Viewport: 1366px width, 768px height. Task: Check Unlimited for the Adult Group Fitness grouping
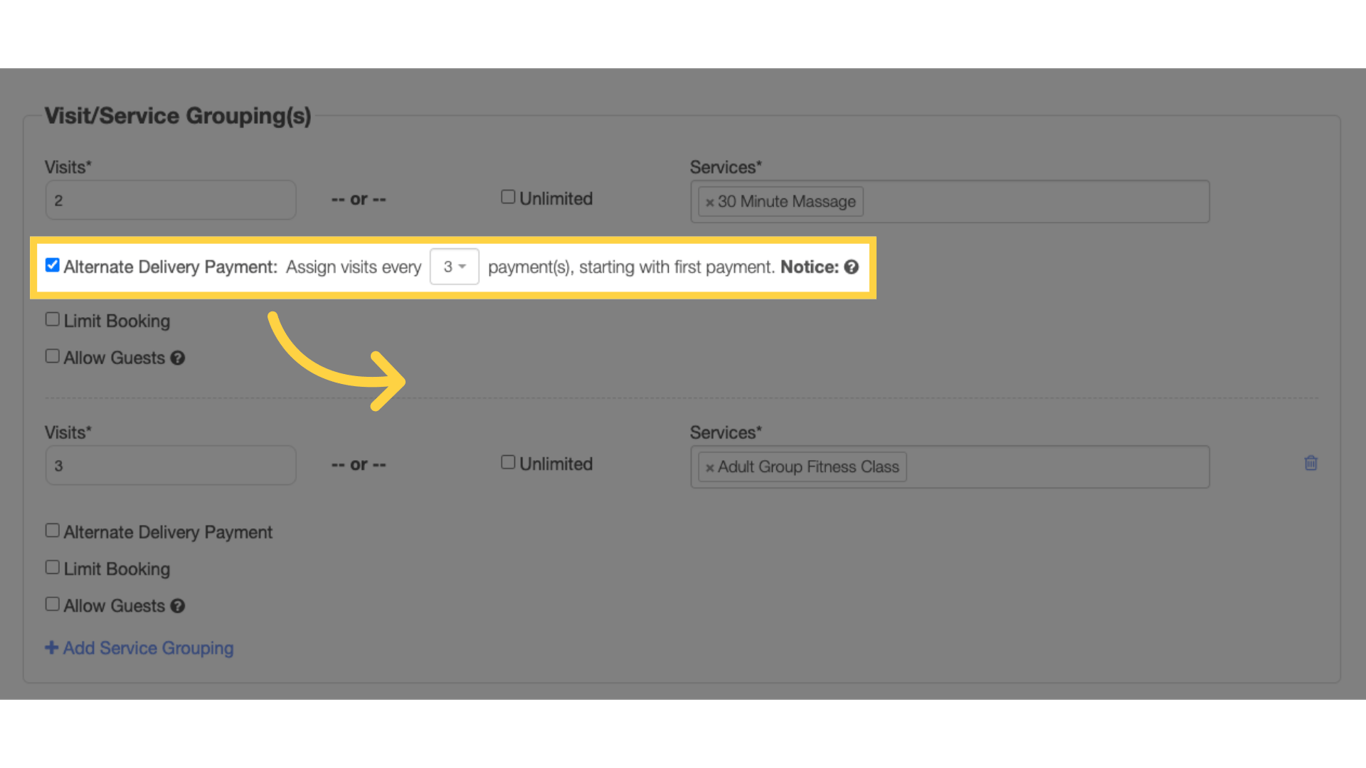pyautogui.click(x=508, y=462)
